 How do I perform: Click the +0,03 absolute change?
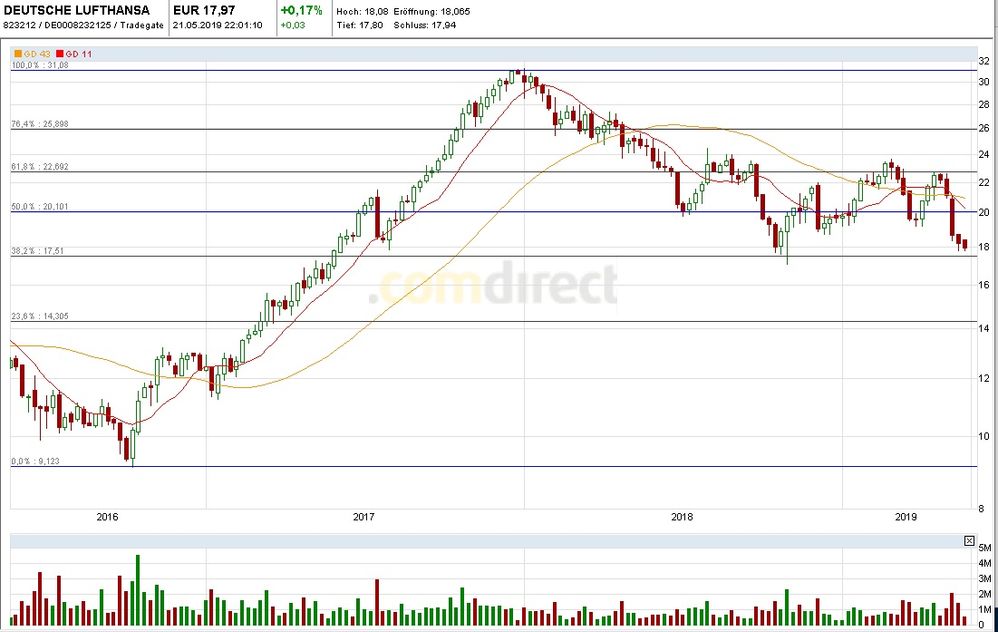click(293, 25)
